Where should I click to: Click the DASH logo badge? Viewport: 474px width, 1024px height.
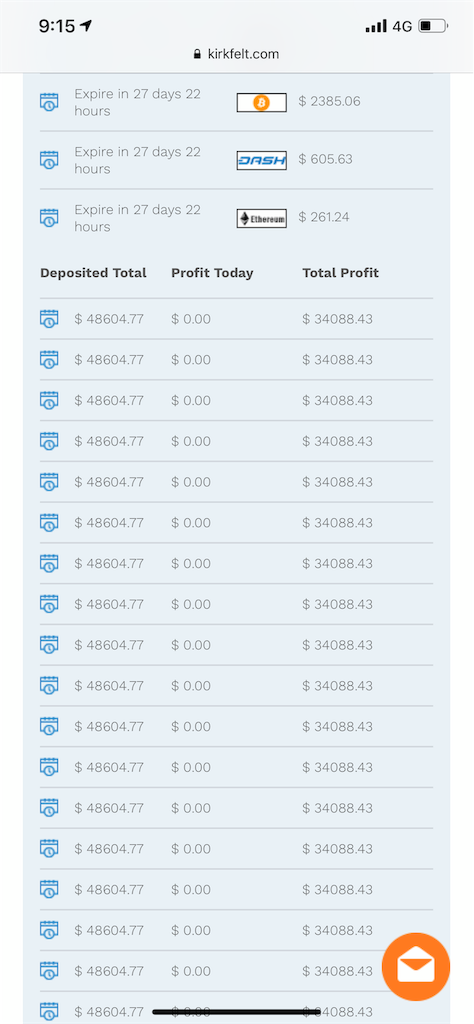(261, 160)
